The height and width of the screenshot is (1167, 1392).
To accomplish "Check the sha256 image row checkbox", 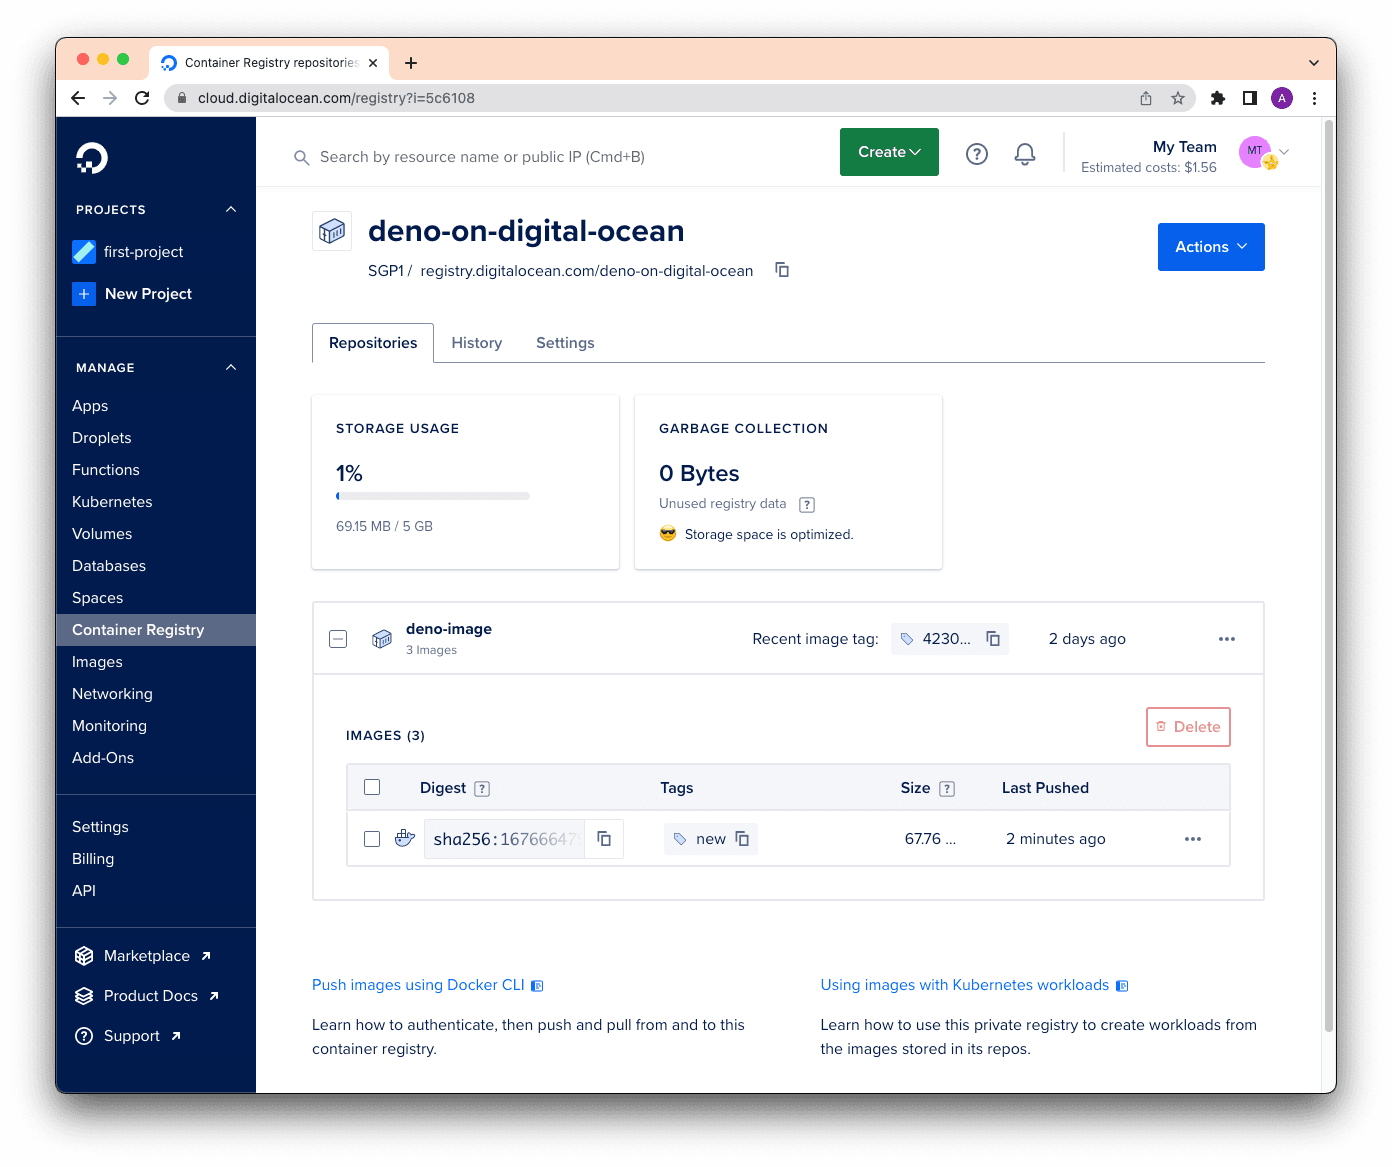I will tap(372, 839).
